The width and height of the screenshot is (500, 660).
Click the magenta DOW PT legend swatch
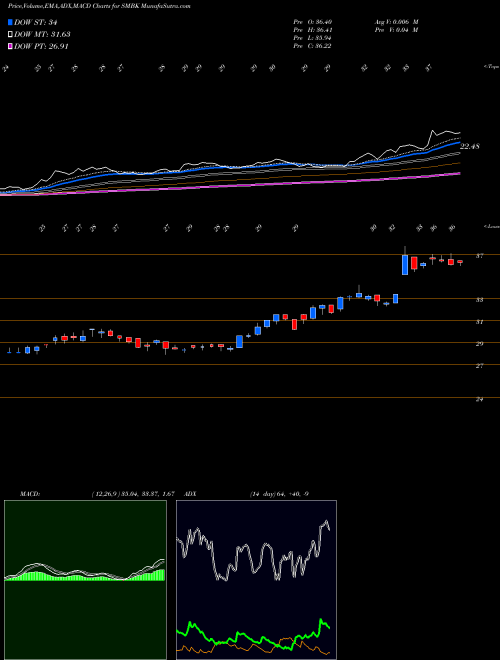(11, 46)
